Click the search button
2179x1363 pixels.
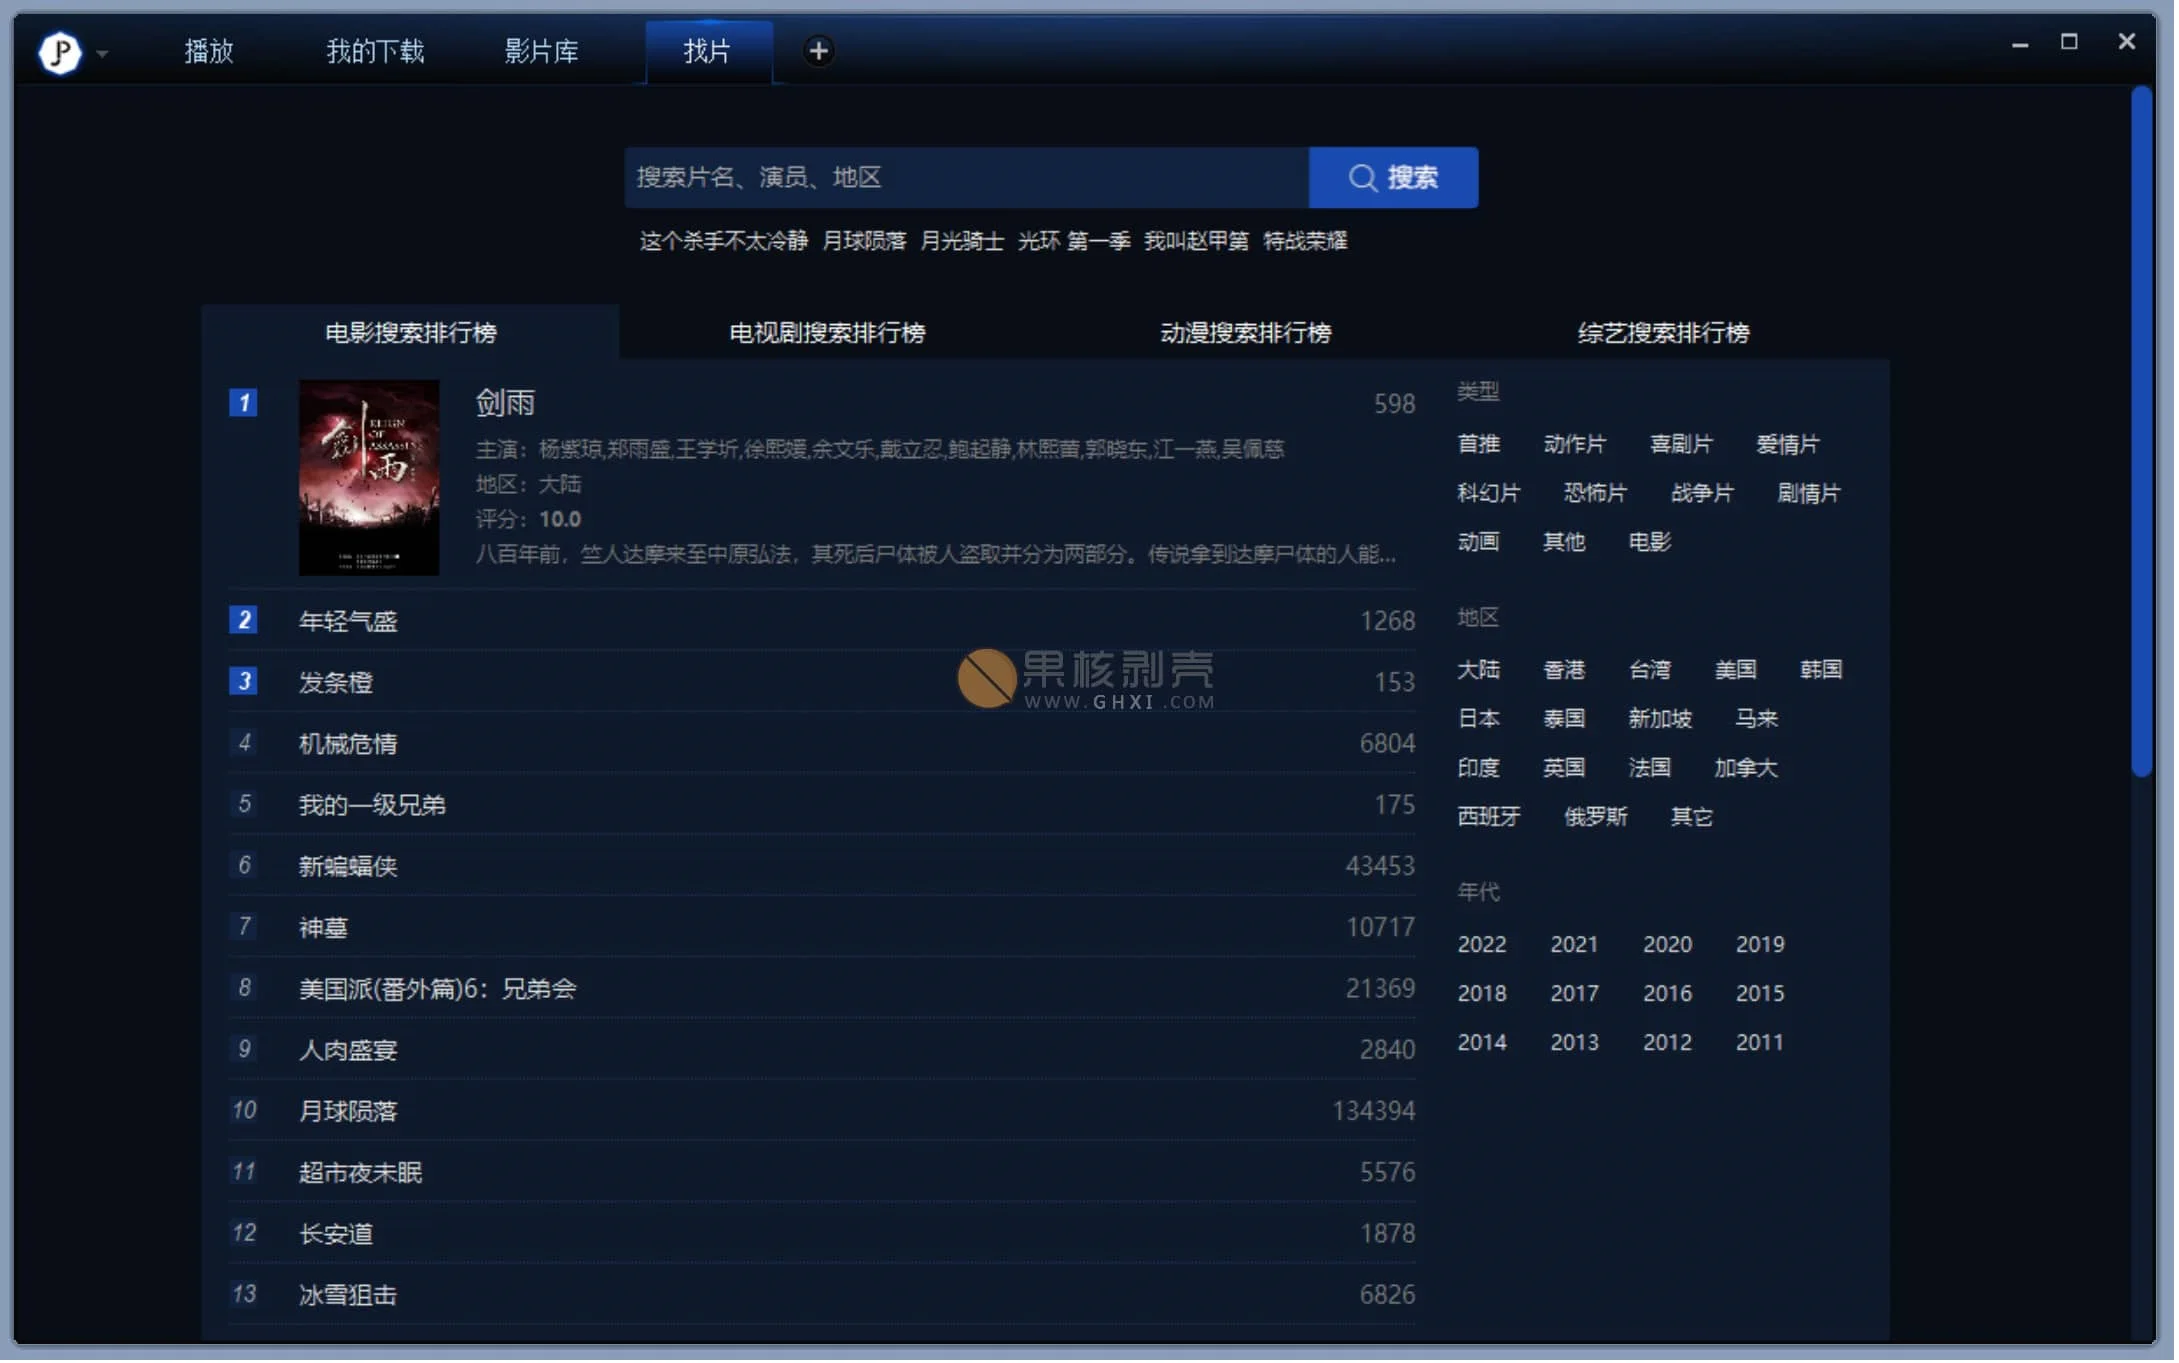tap(1395, 178)
